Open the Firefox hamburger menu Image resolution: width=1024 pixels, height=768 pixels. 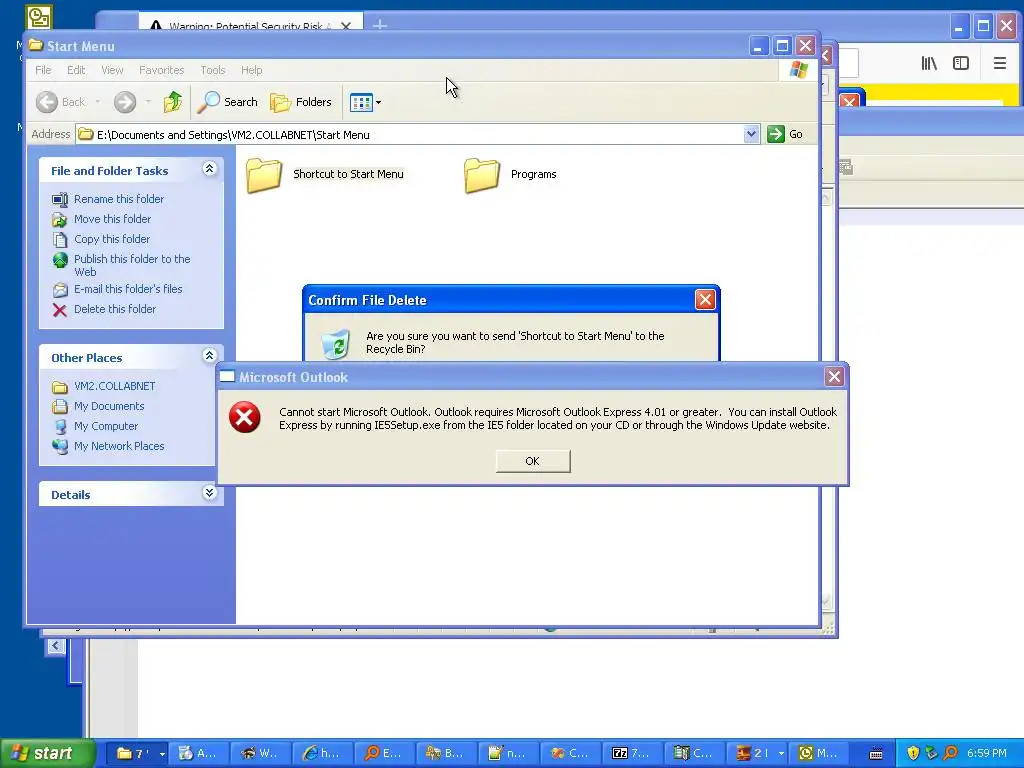point(999,63)
